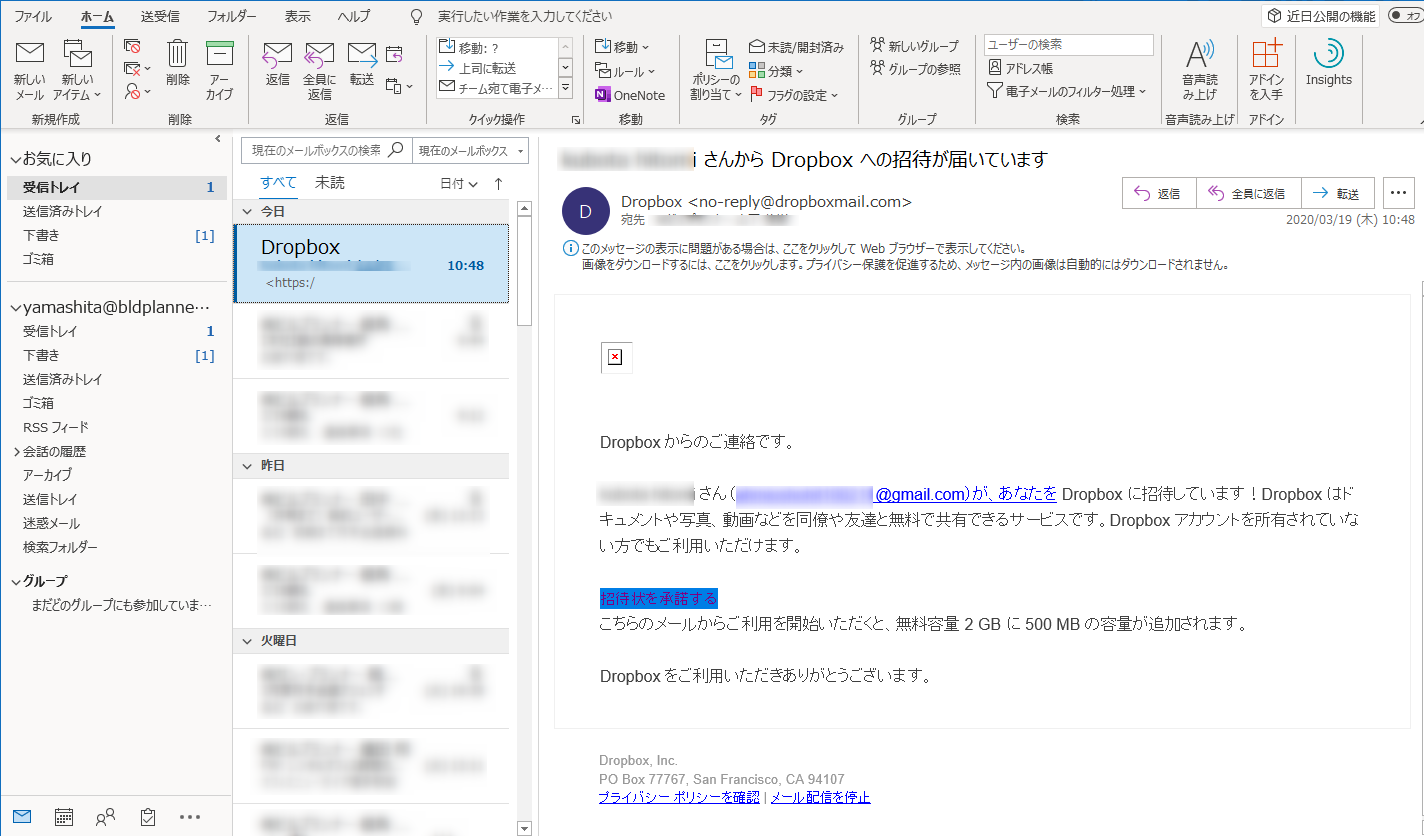Click 招待状を承諾する link
Viewport: 1424px width, 836px height.
659,599
